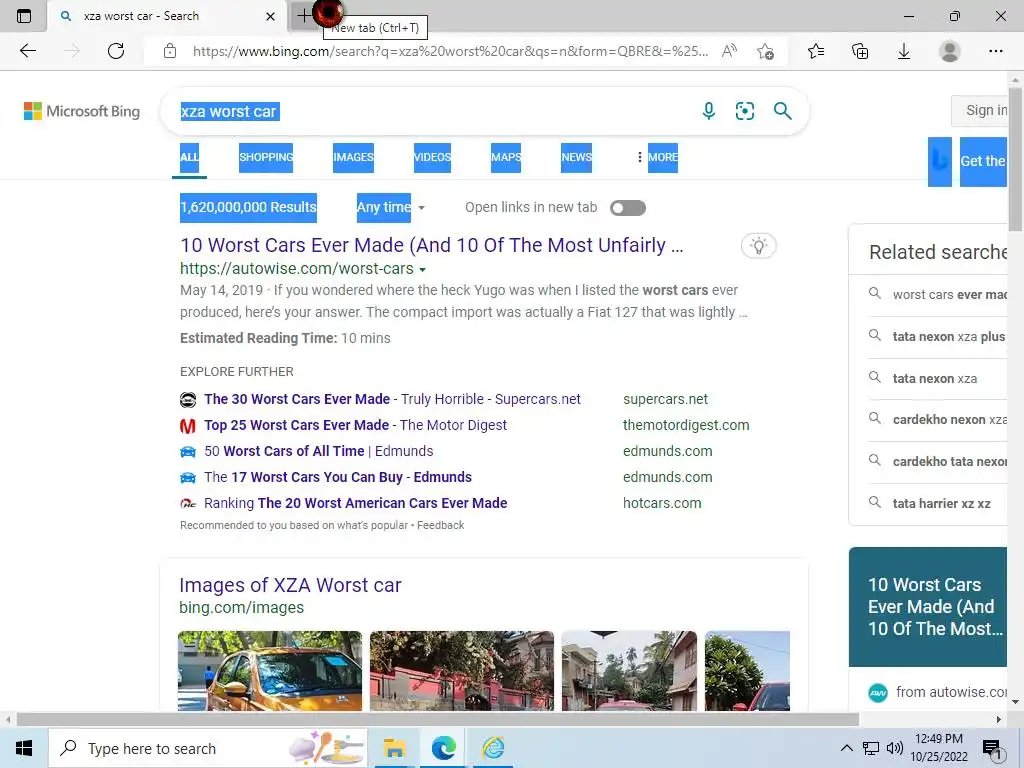Open 10 Worst Cars Ever Made result
This screenshot has height=768, width=1024.
pos(432,246)
